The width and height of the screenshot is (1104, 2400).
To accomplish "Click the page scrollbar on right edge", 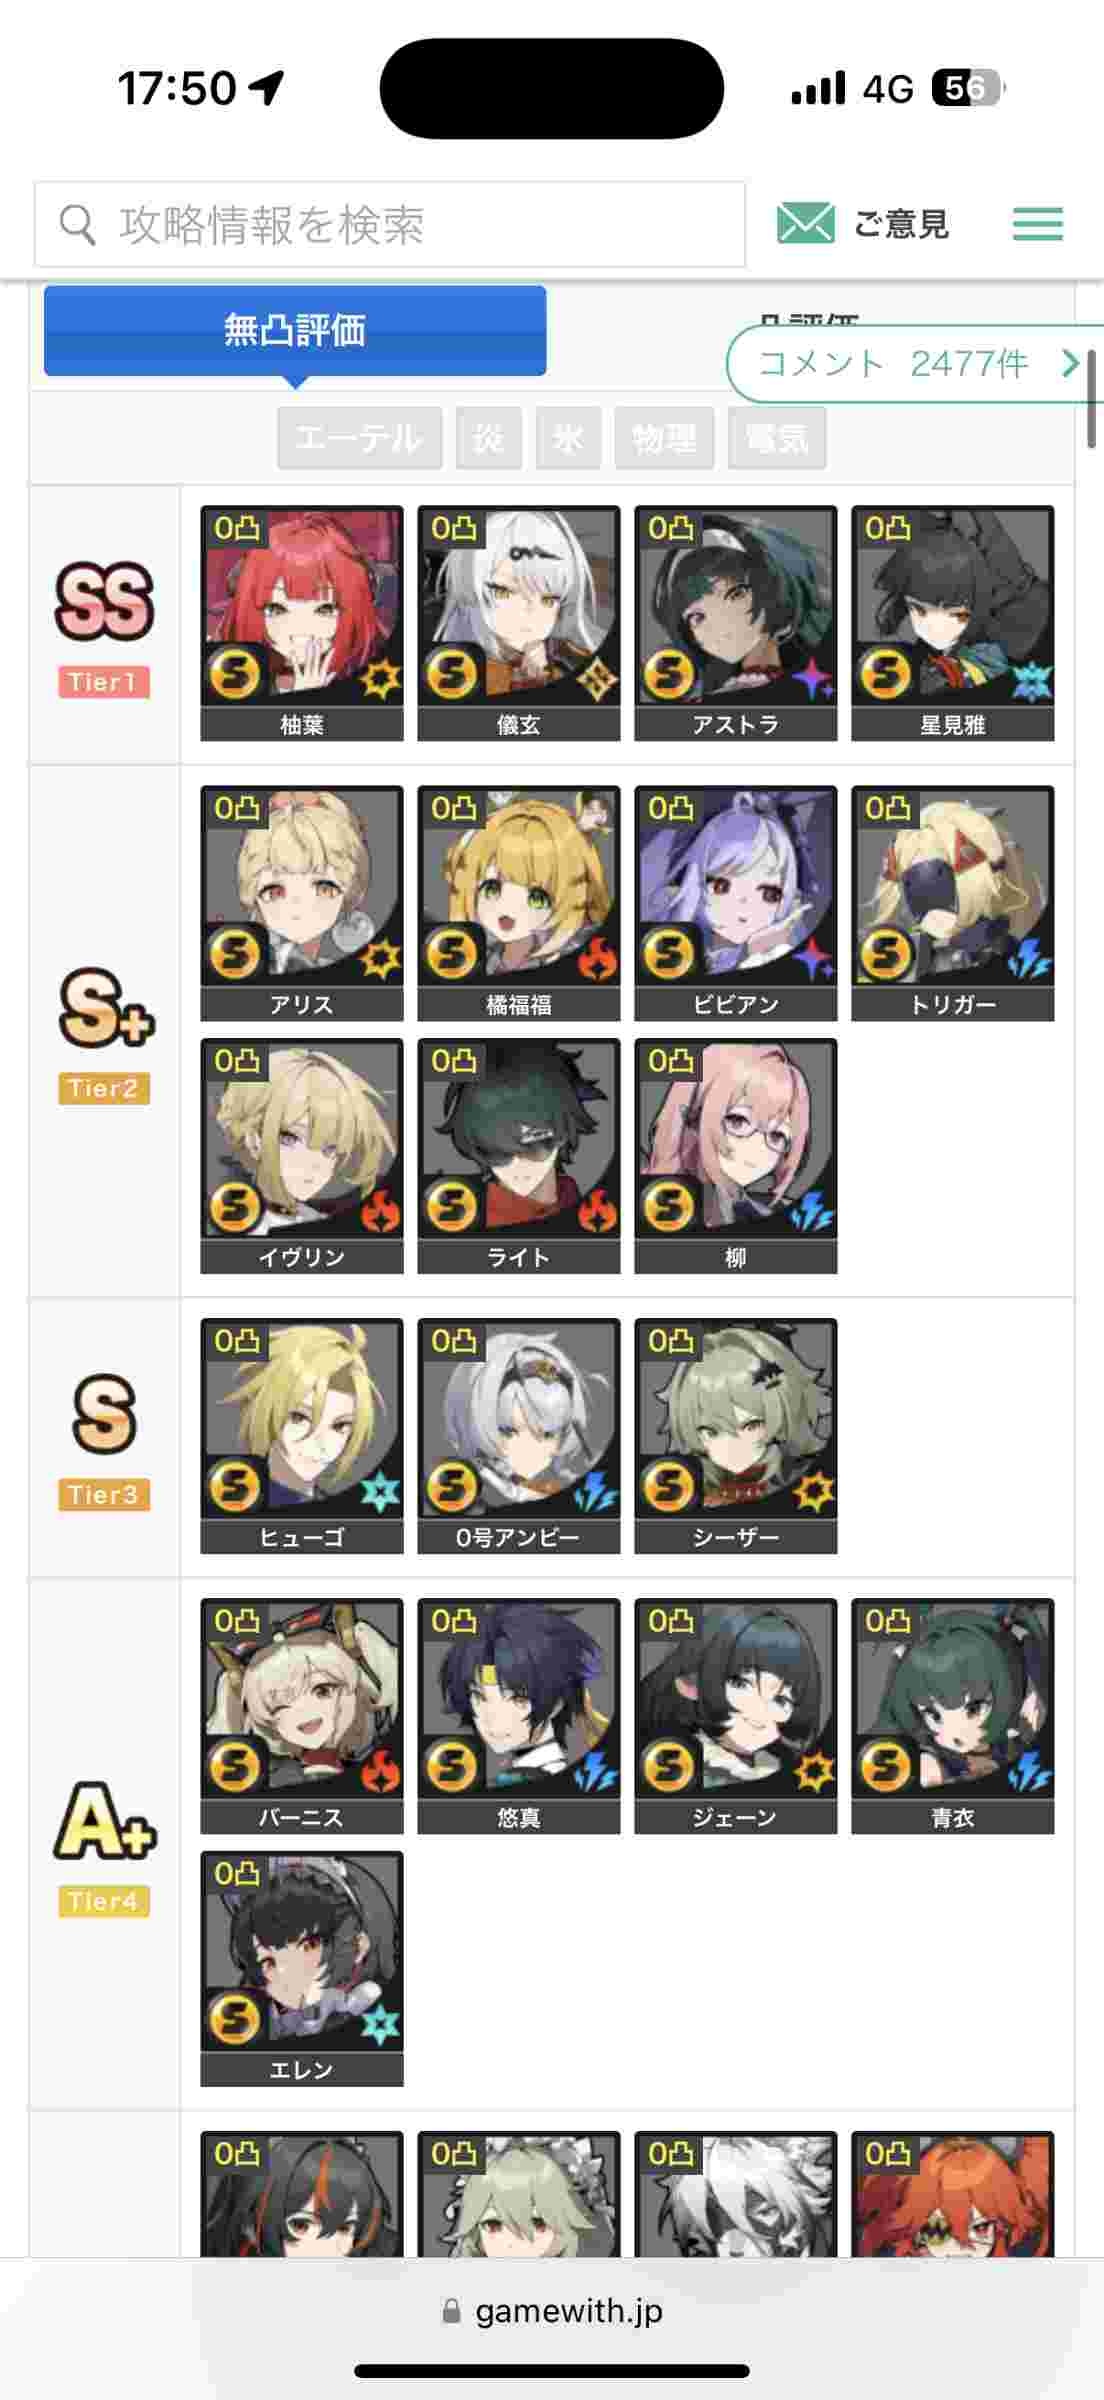I will (1091, 398).
